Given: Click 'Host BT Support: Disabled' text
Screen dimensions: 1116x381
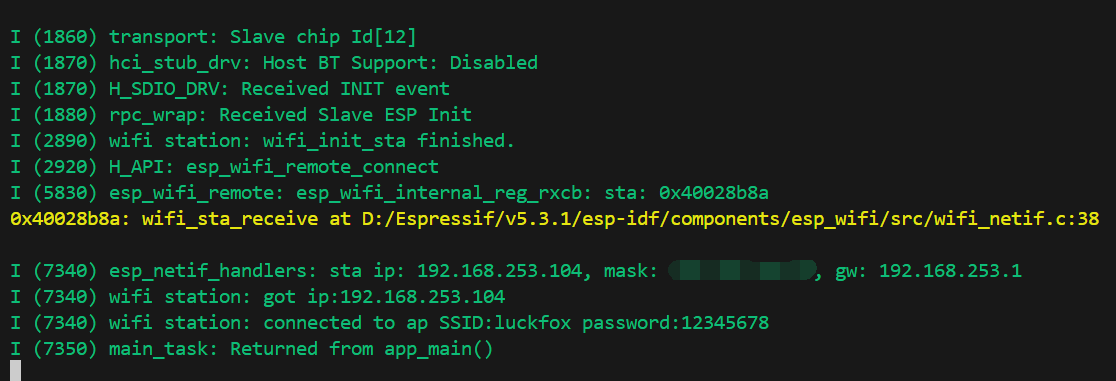Looking at the screenshot, I should click(400, 63).
